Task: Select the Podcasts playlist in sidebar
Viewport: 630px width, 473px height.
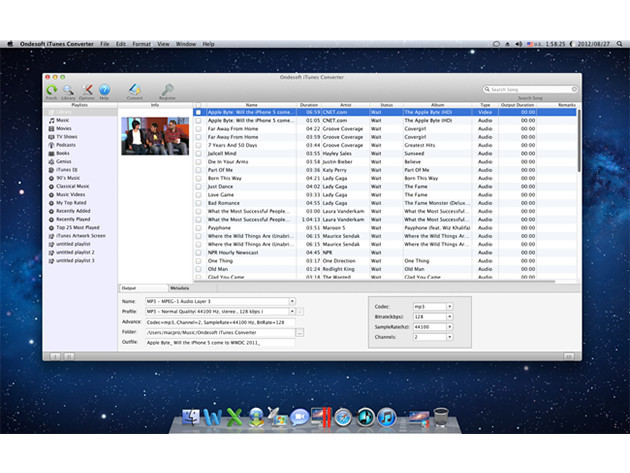Action: [66, 145]
